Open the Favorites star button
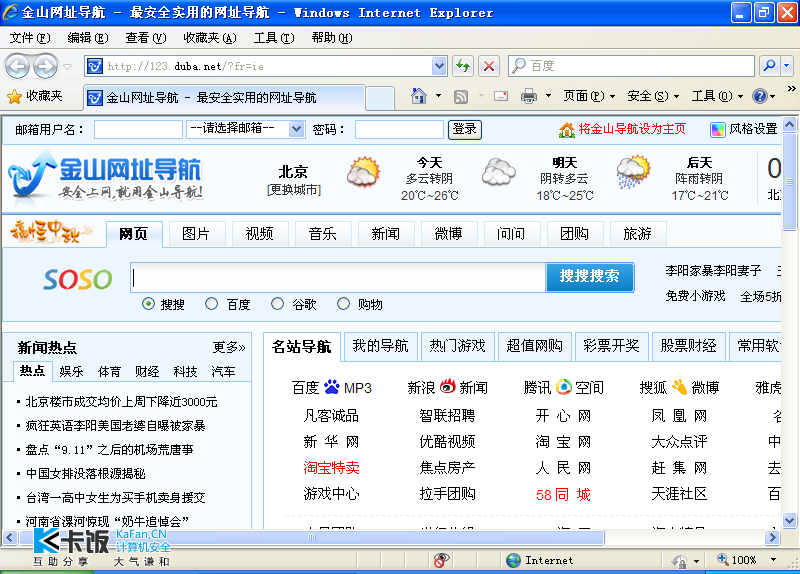 click(x=35, y=96)
